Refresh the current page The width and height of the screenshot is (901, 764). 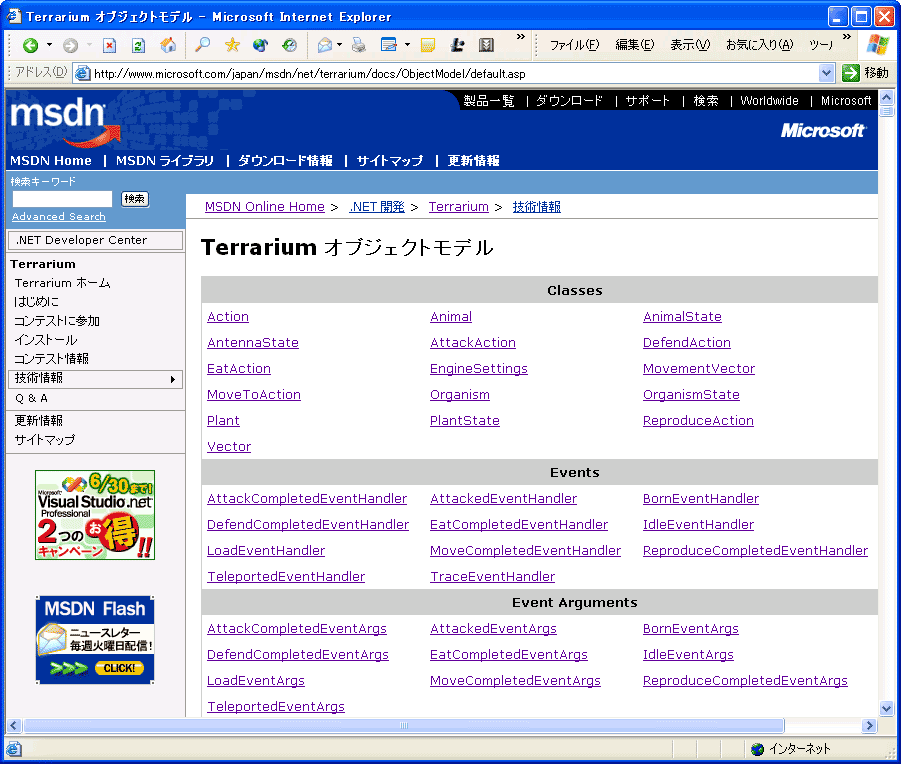coord(138,45)
